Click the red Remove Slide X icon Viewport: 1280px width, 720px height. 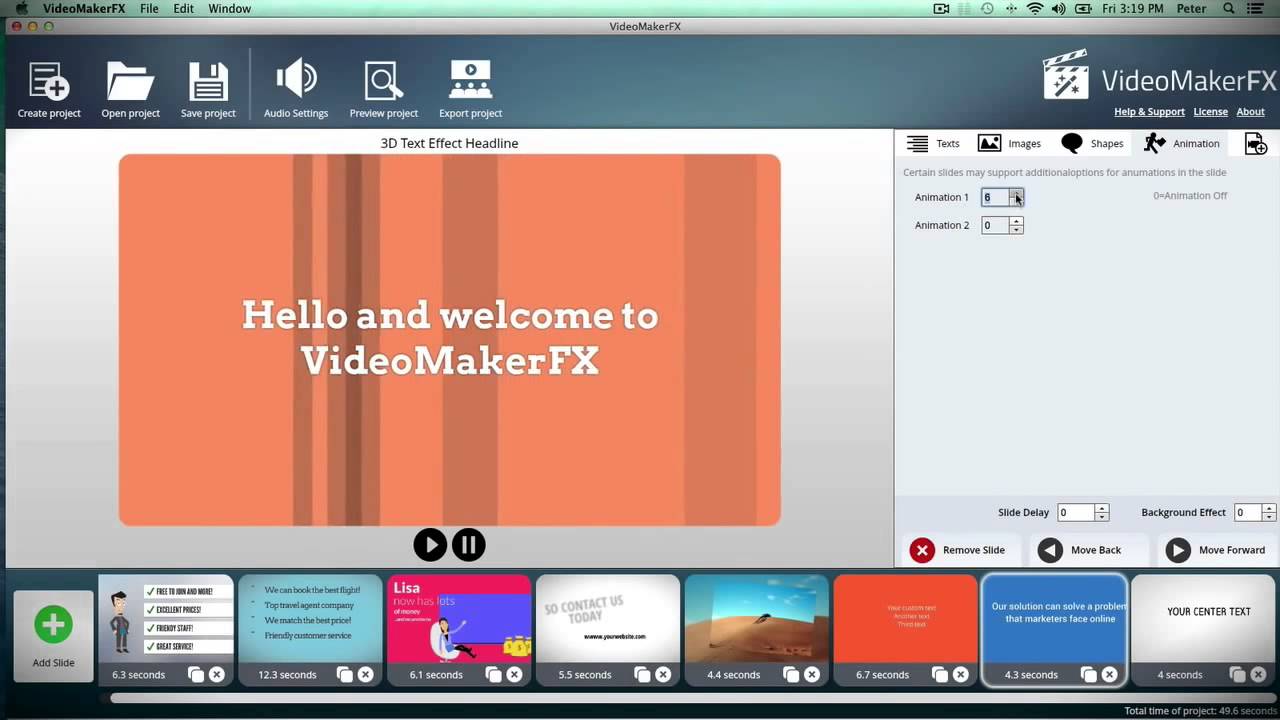pyautogui.click(x=922, y=550)
